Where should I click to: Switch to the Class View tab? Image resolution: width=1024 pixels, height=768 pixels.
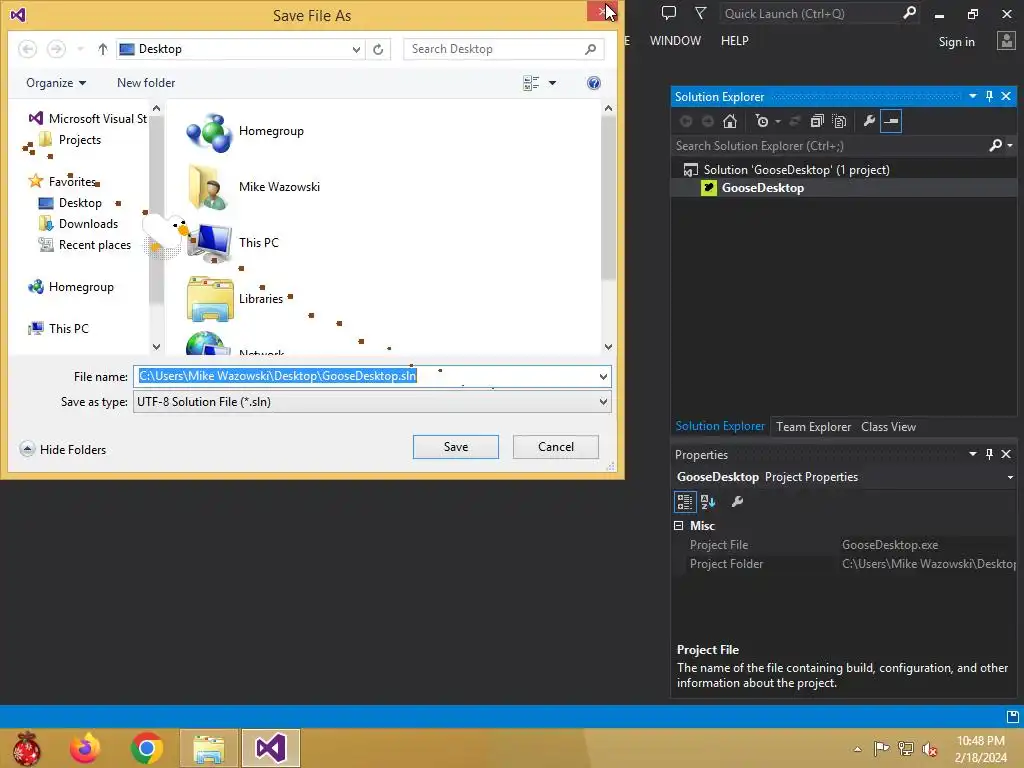tap(888, 426)
